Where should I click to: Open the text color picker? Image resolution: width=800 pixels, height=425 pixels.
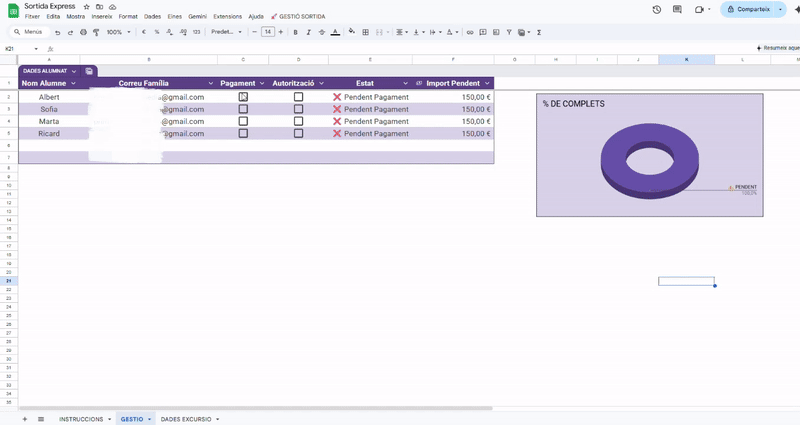point(334,32)
